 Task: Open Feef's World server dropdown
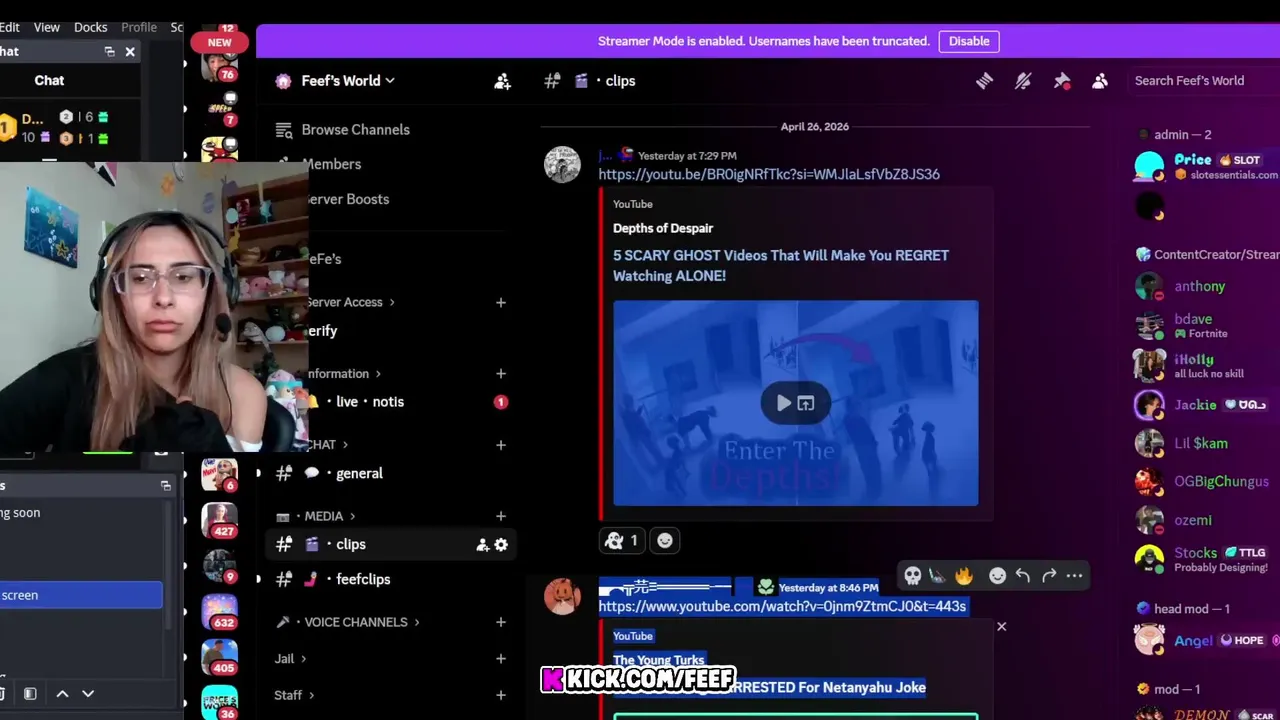point(348,81)
